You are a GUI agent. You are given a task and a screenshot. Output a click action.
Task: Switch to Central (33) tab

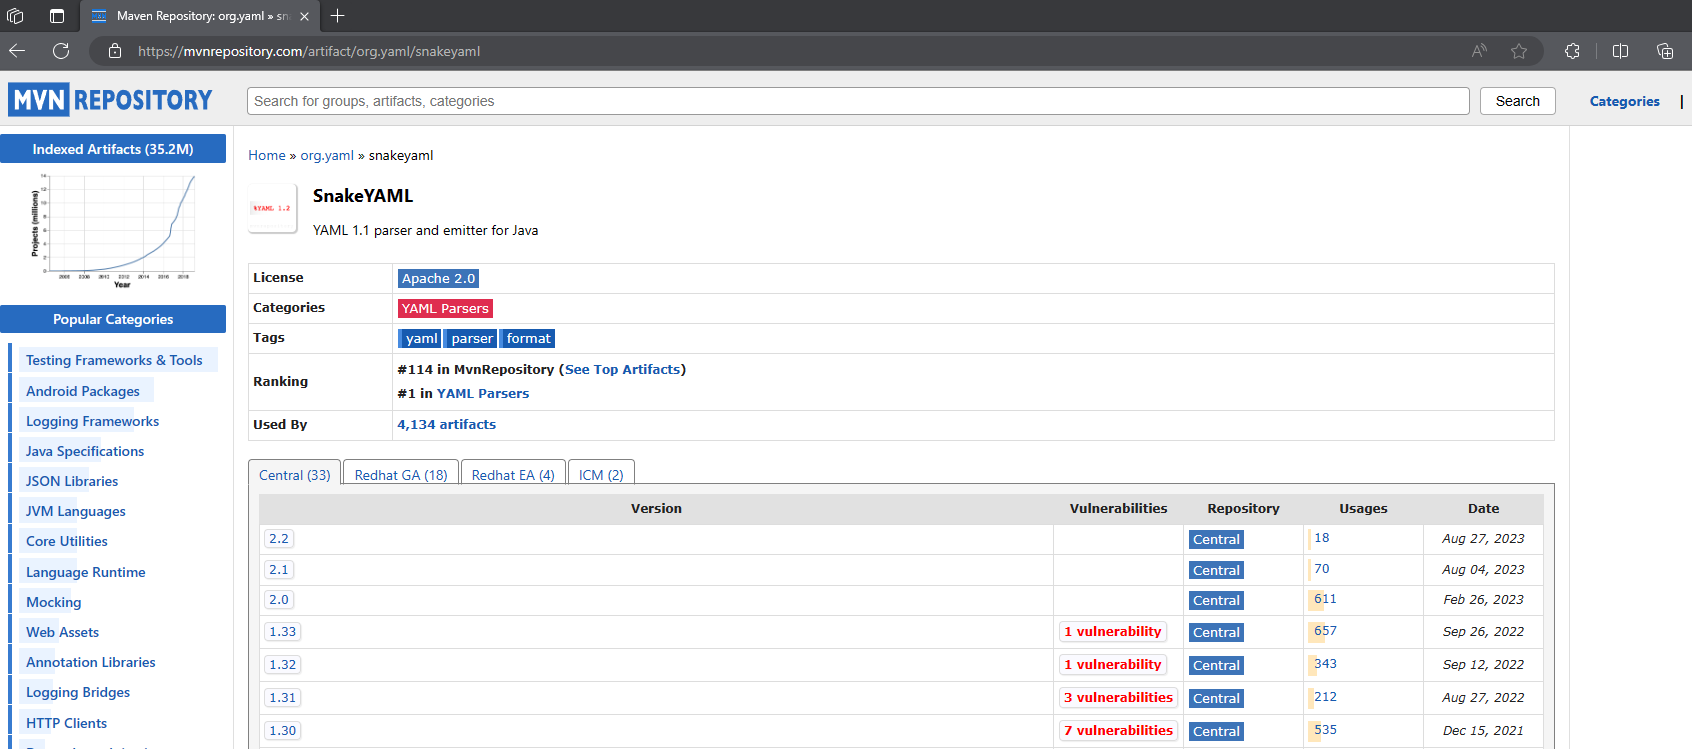point(294,475)
